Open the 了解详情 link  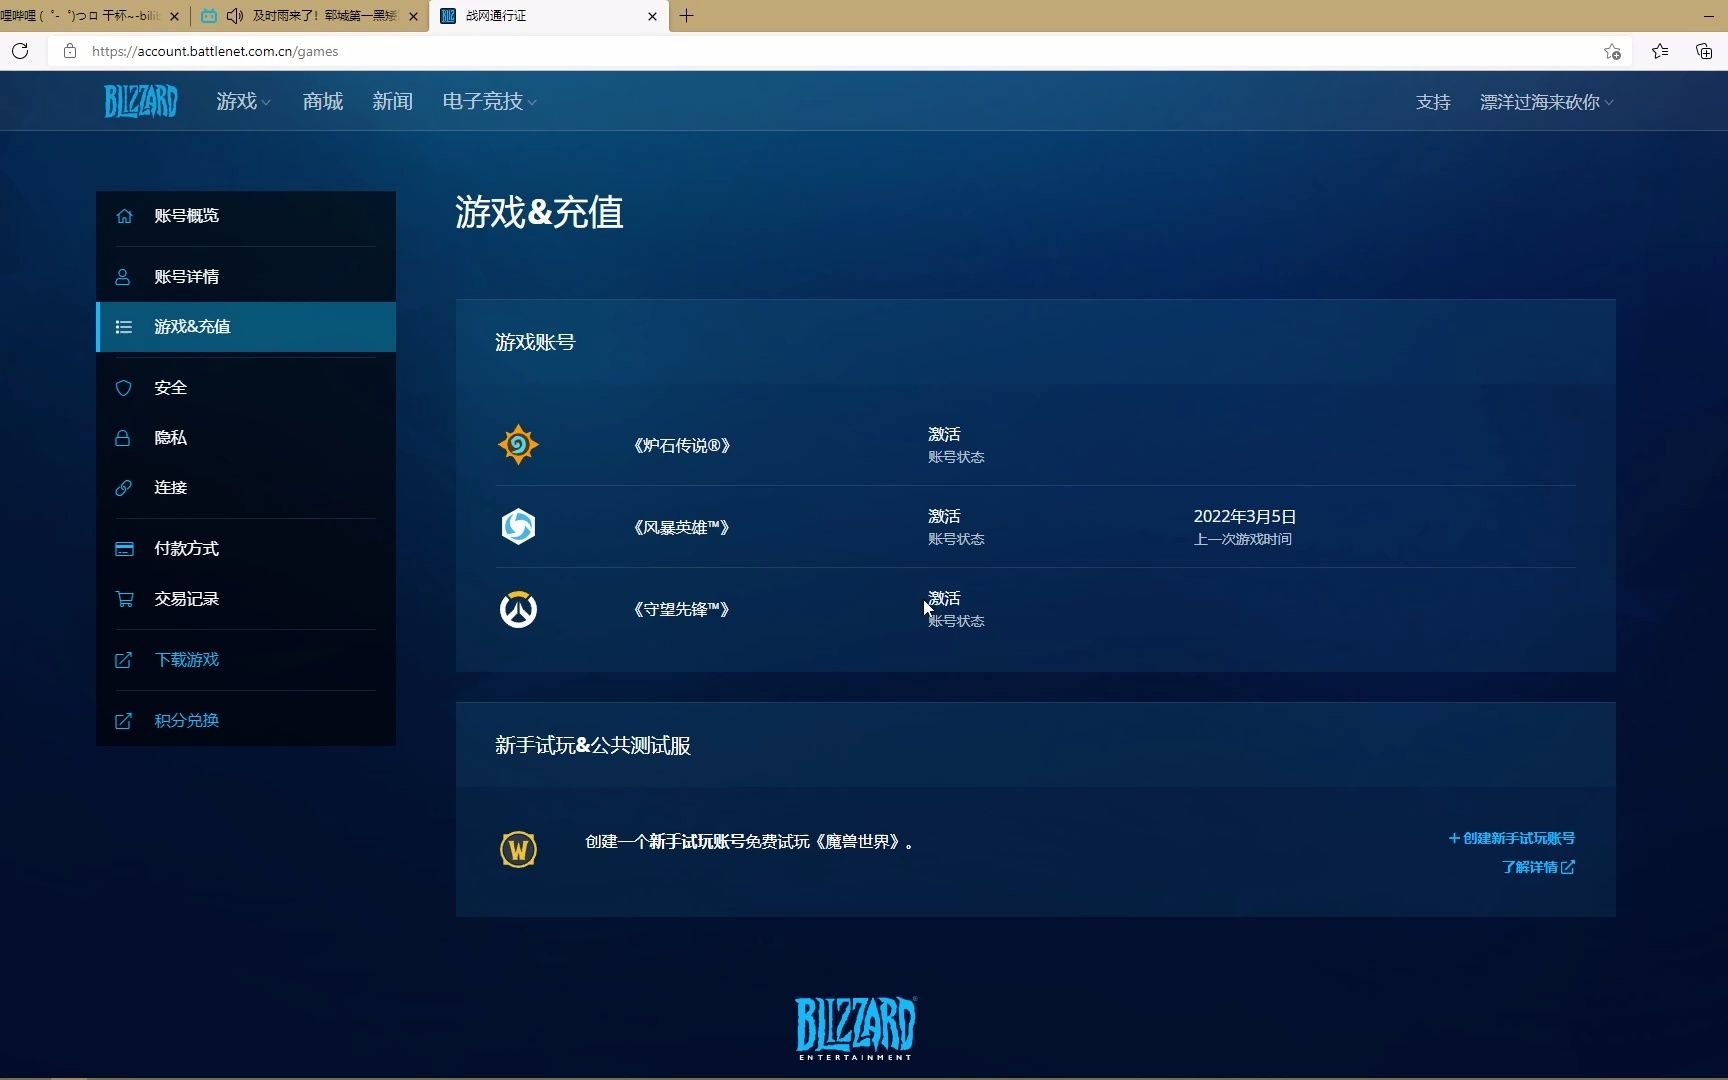(x=1538, y=867)
